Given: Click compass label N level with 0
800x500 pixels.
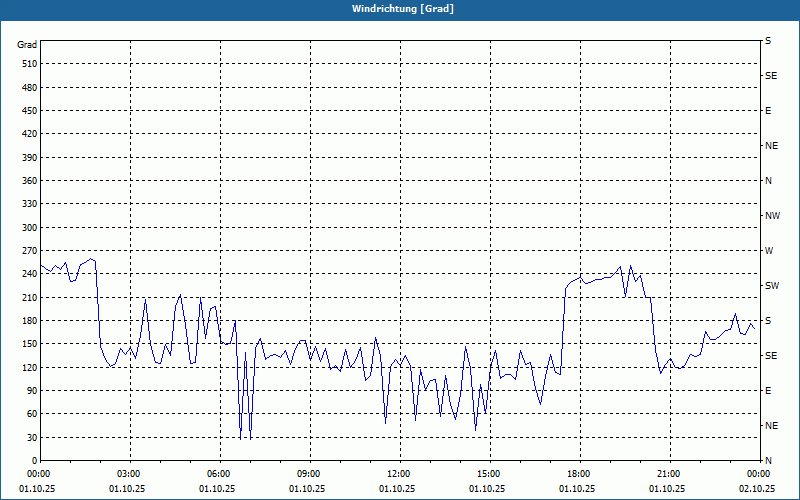Looking at the screenshot, I should [x=769, y=461].
